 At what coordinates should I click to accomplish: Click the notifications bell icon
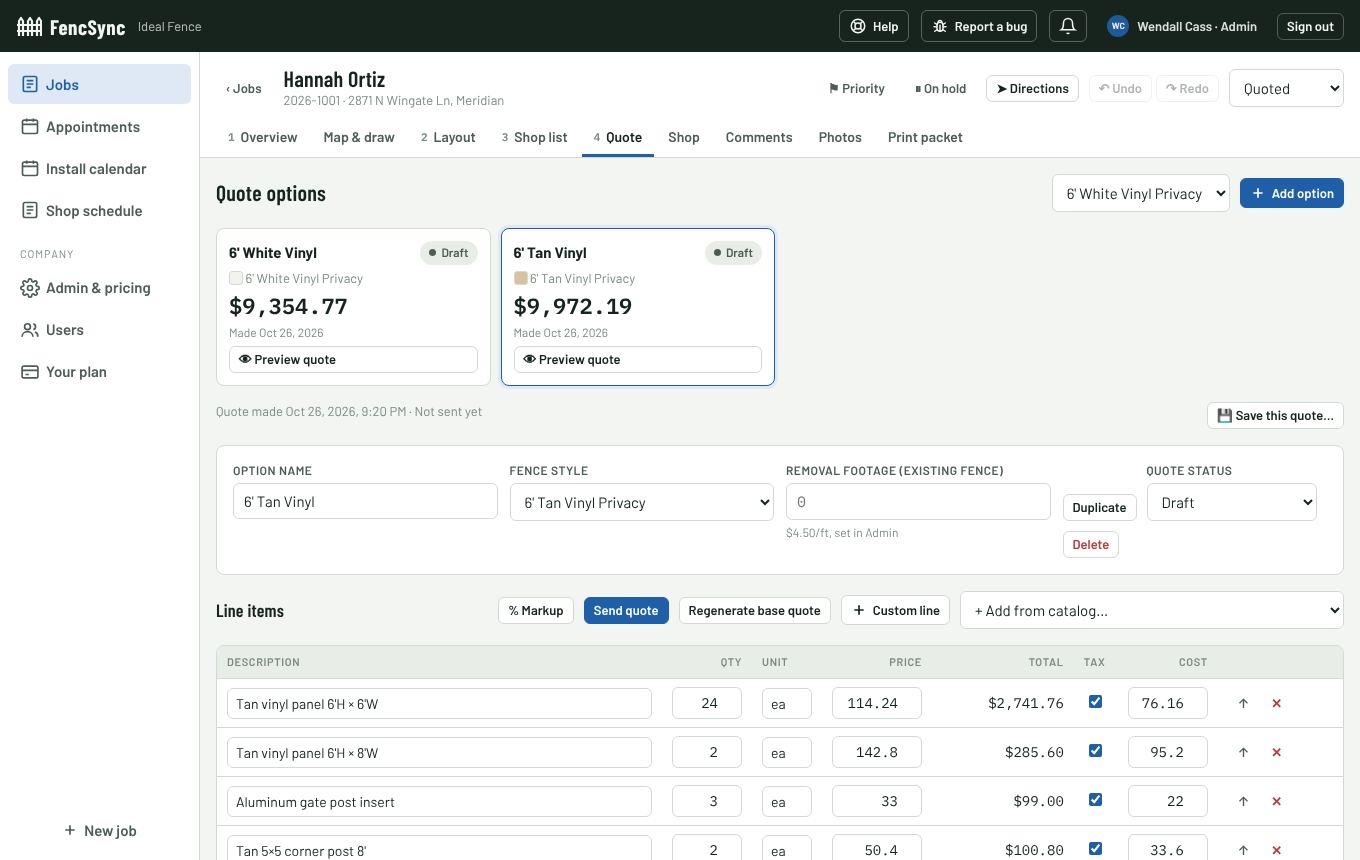tap(1068, 26)
